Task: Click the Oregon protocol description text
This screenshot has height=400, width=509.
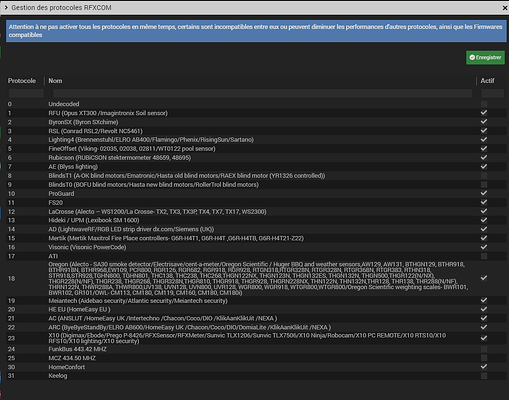Action: tap(258, 278)
